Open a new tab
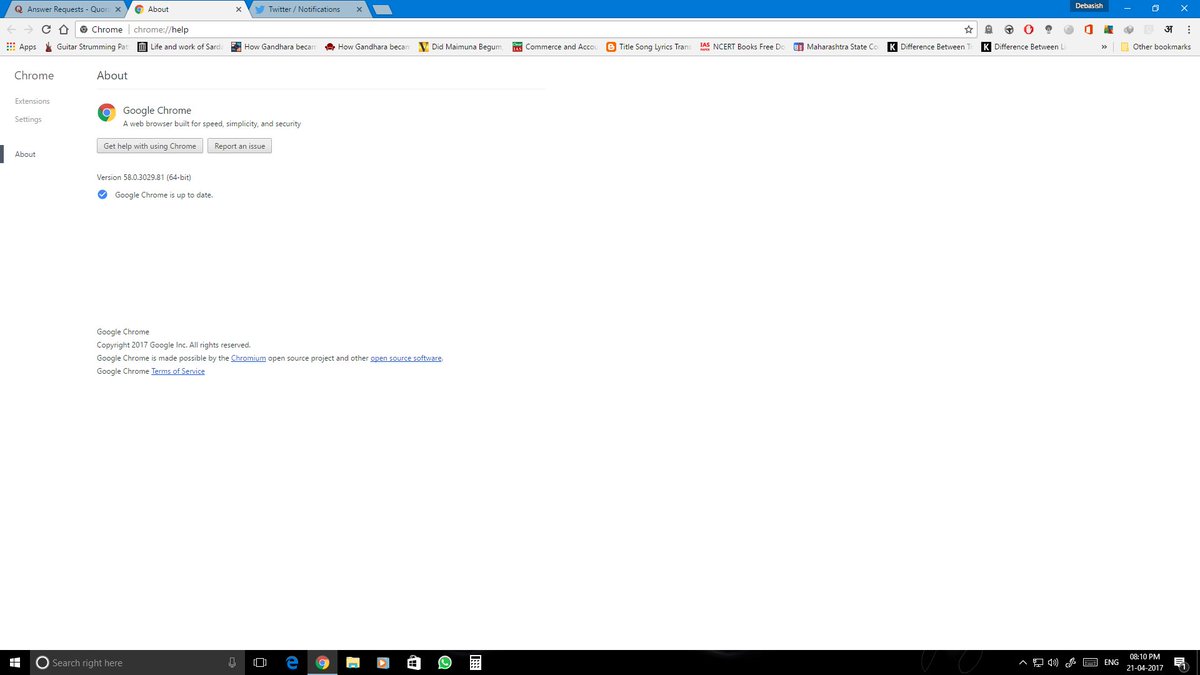 point(382,10)
